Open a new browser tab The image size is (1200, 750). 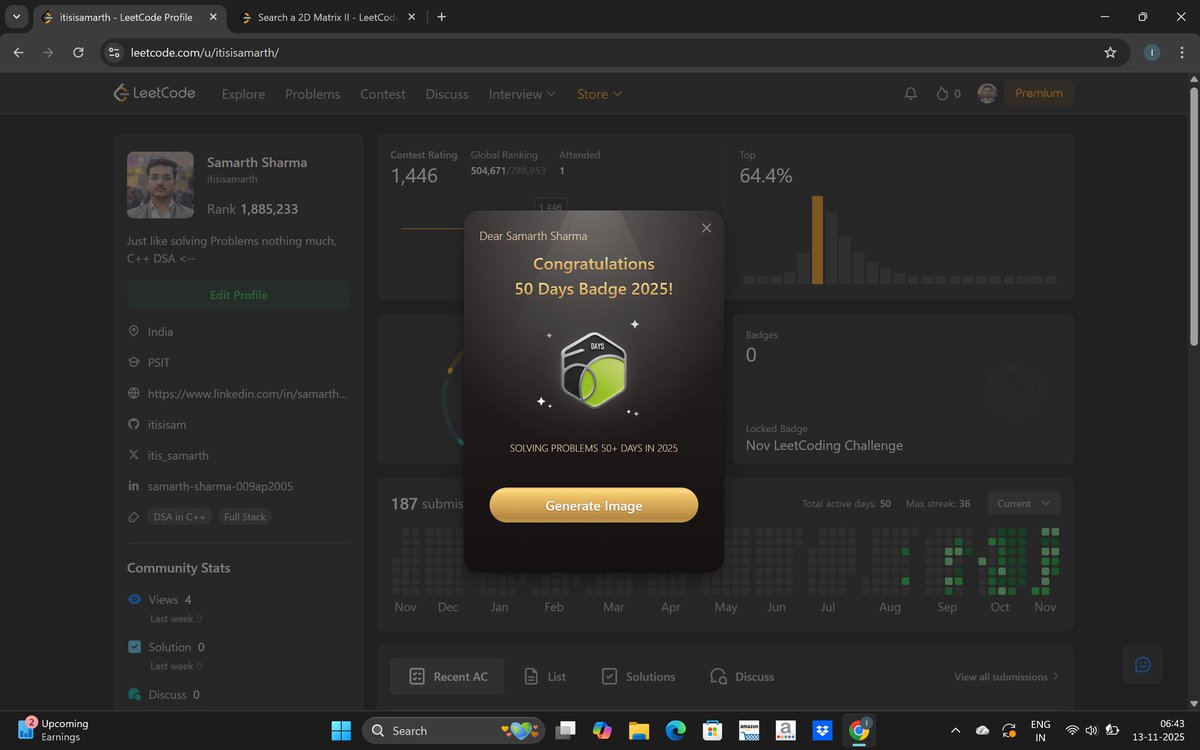[x=442, y=17]
